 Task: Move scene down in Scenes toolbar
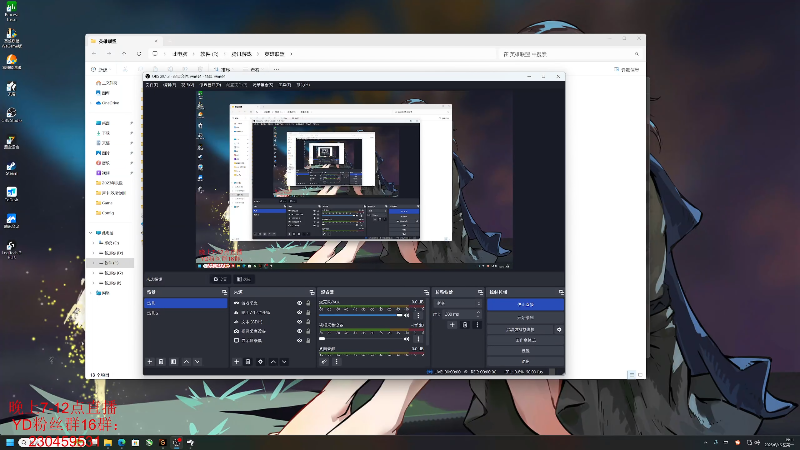point(197,362)
